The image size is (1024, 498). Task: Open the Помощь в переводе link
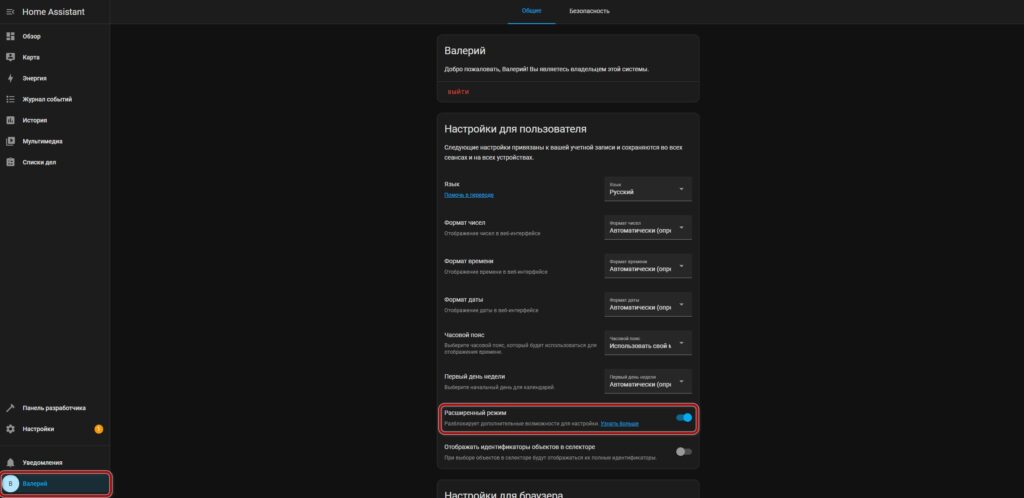coord(468,195)
